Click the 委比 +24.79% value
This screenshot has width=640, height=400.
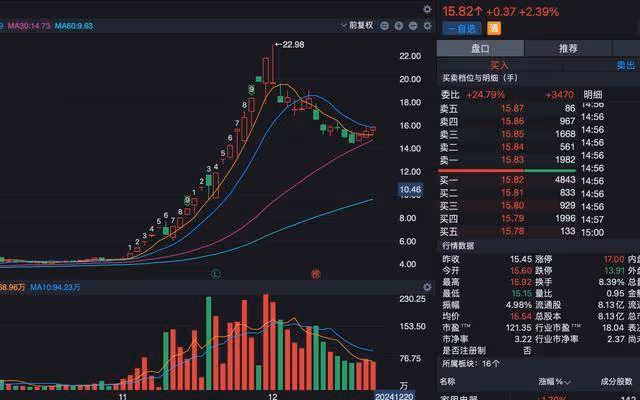pos(485,95)
